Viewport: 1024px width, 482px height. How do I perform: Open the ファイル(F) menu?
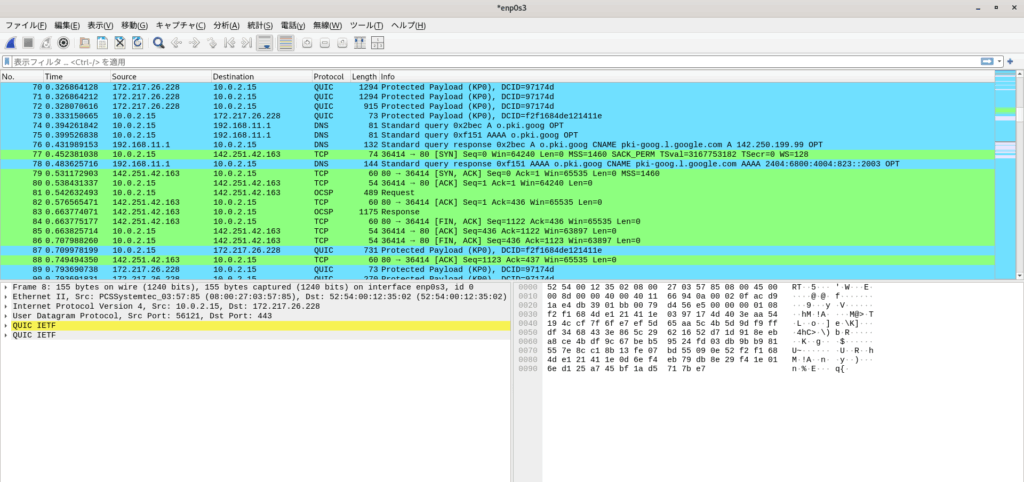(x=25, y=25)
